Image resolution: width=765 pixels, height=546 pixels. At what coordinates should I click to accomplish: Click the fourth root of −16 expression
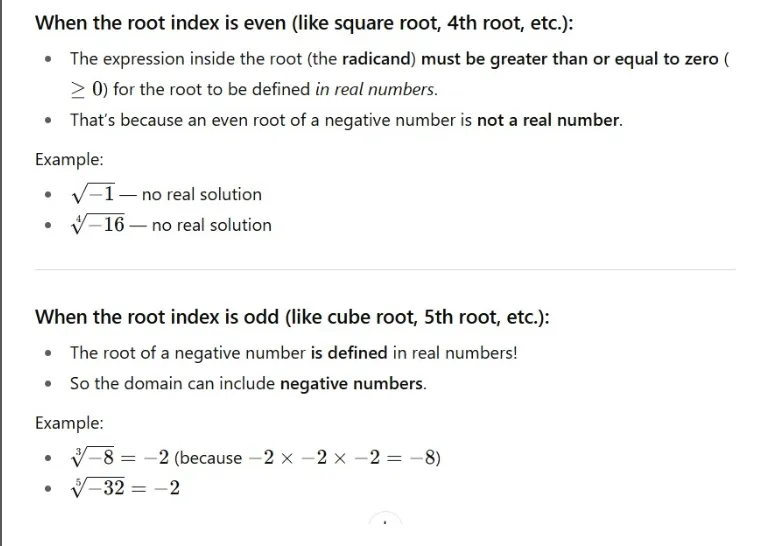(98, 225)
